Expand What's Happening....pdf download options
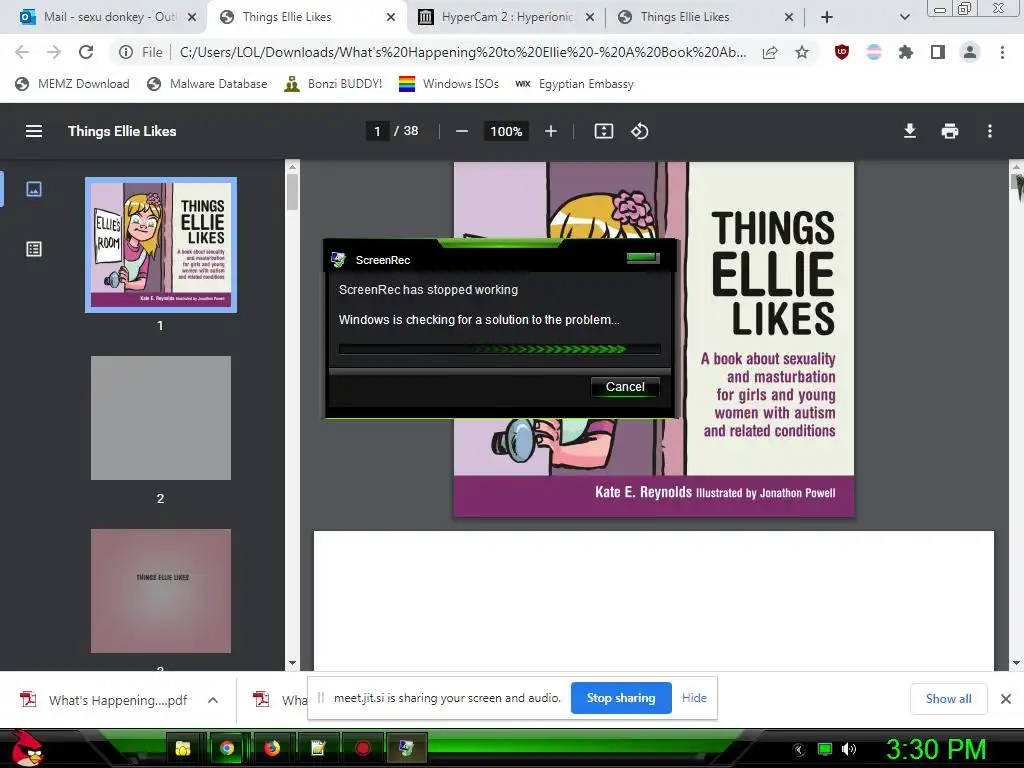The width and height of the screenshot is (1024, 768). (x=213, y=700)
